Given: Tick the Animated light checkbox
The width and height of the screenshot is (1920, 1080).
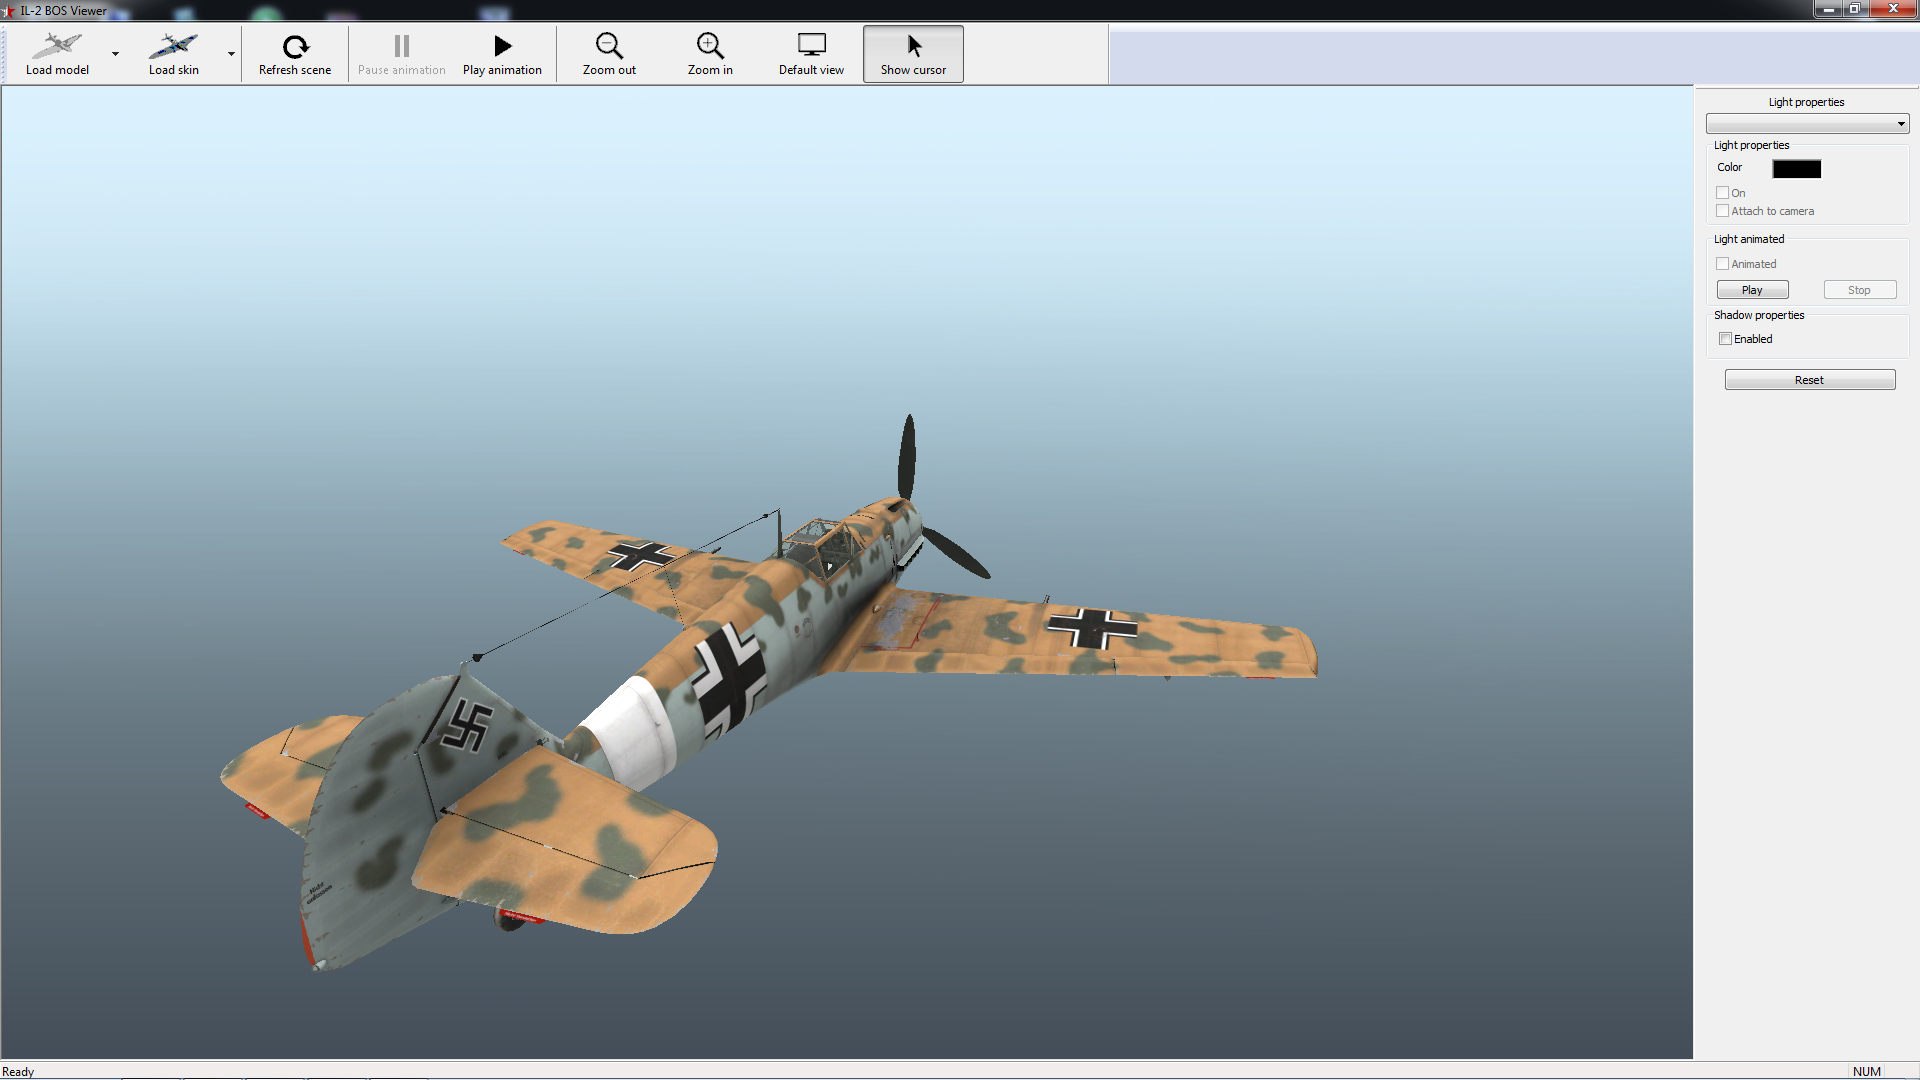Looking at the screenshot, I should (1722, 264).
